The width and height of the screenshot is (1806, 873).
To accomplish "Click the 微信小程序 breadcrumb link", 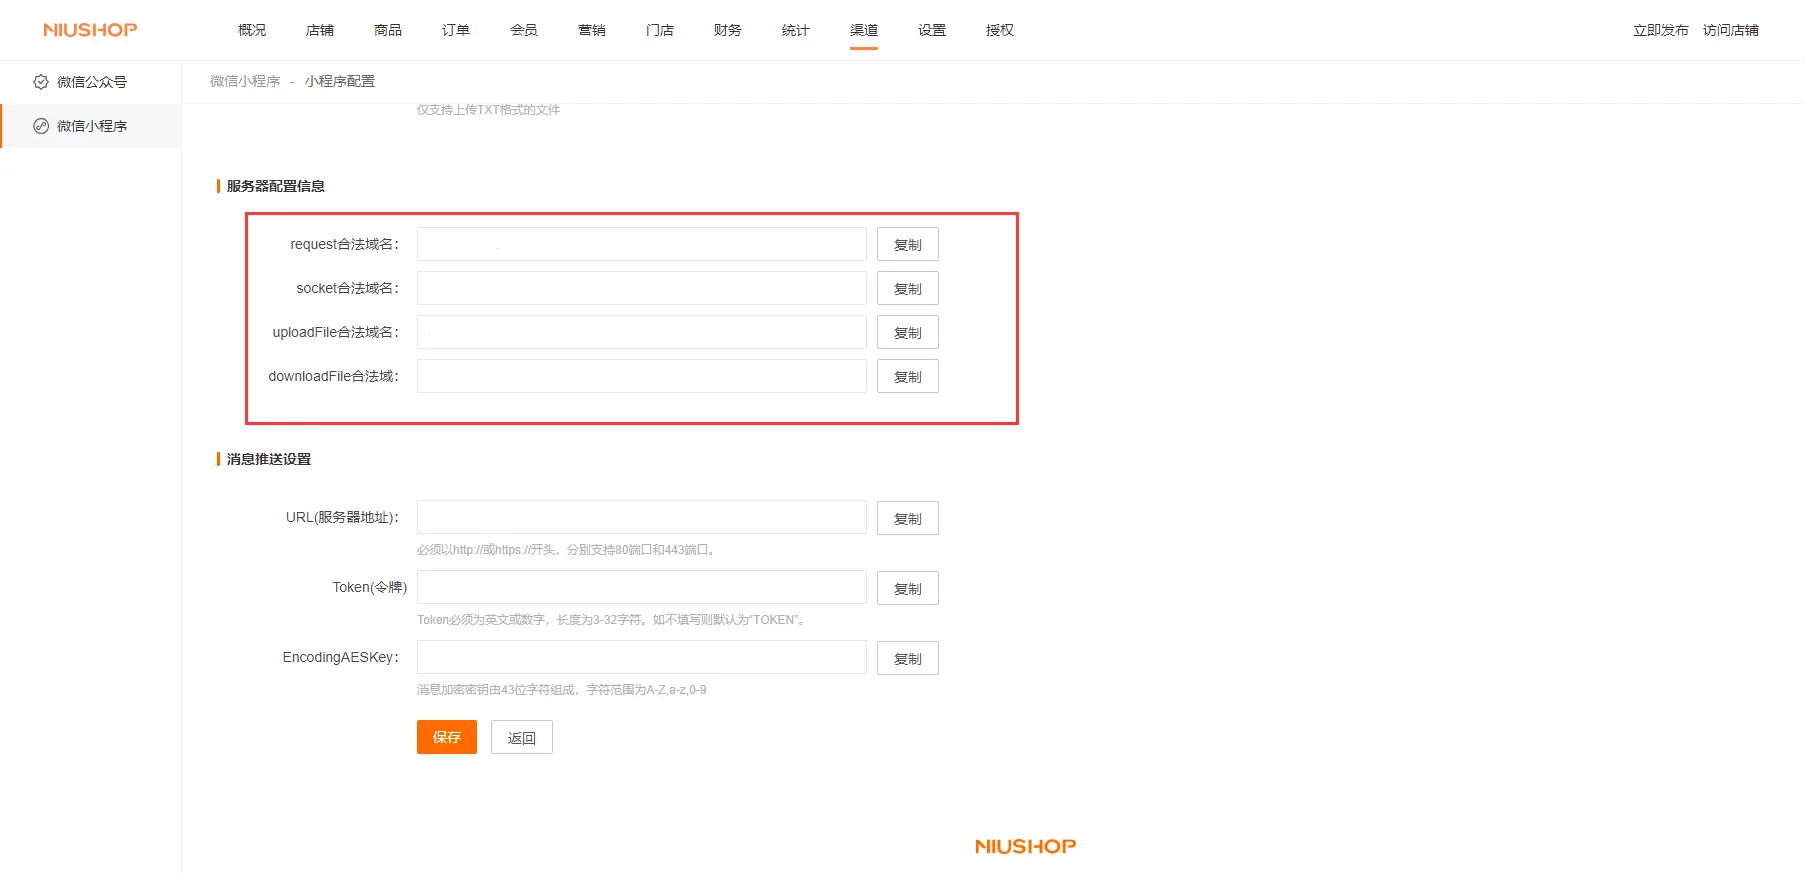I will pyautogui.click(x=245, y=81).
